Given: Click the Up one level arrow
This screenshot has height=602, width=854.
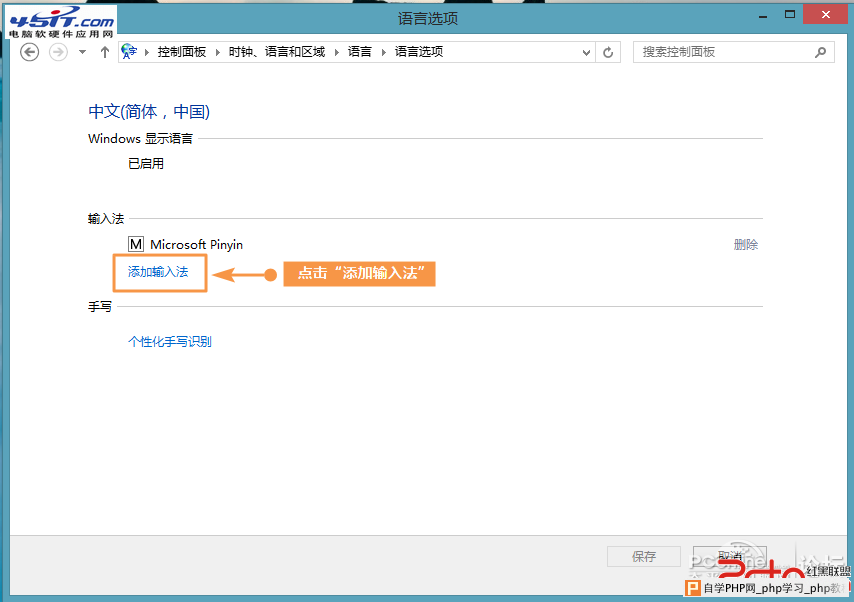Looking at the screenshot, I should [105, 52].
